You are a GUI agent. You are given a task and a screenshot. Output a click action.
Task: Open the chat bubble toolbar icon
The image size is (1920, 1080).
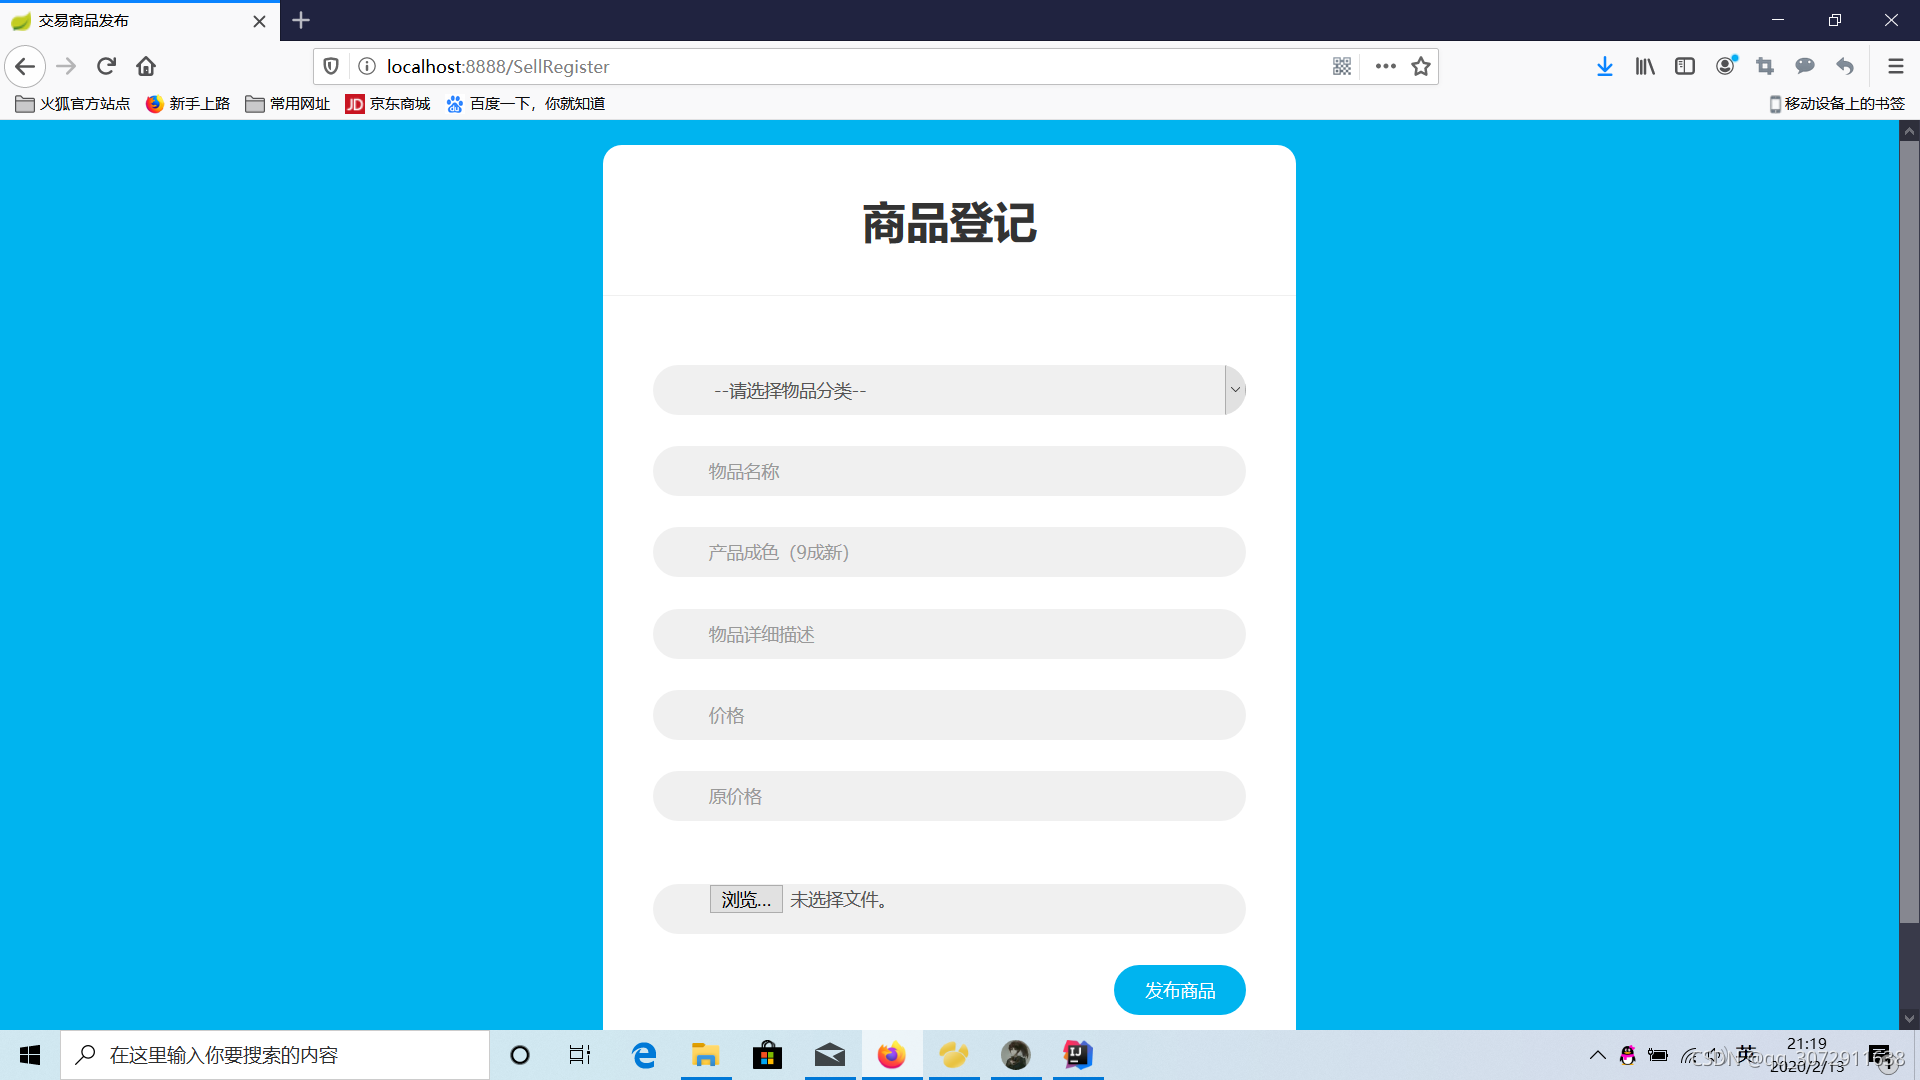pyautogui.click(x=1805, y=66)
